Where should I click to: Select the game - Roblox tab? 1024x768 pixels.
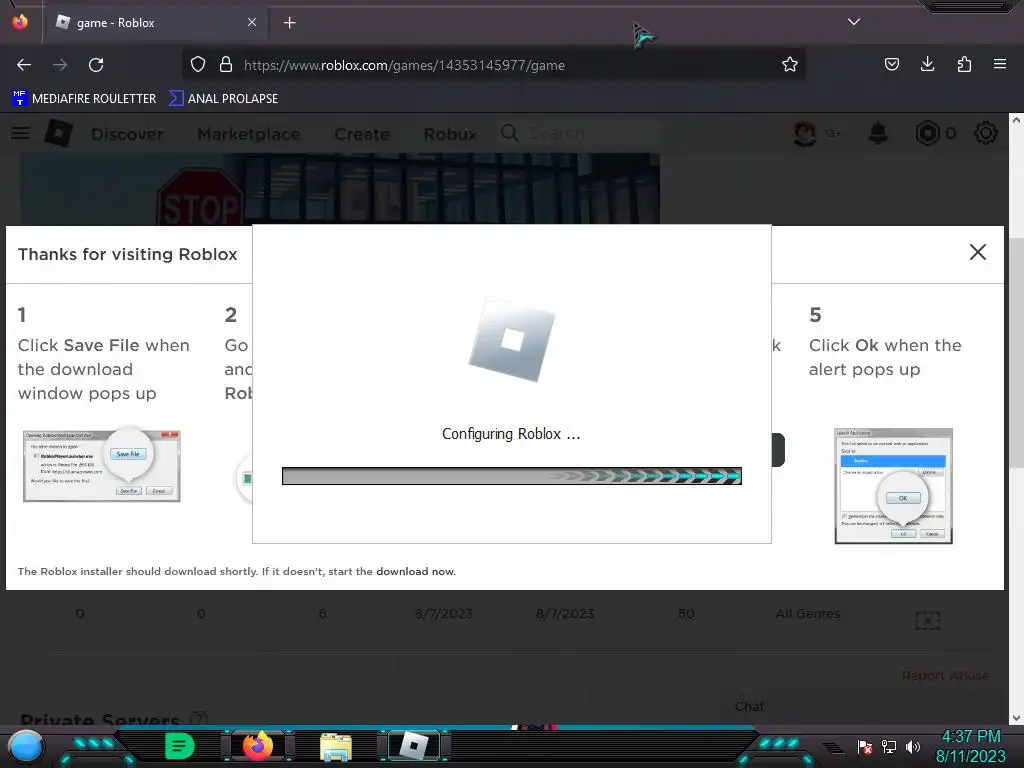tap(157, 22)
